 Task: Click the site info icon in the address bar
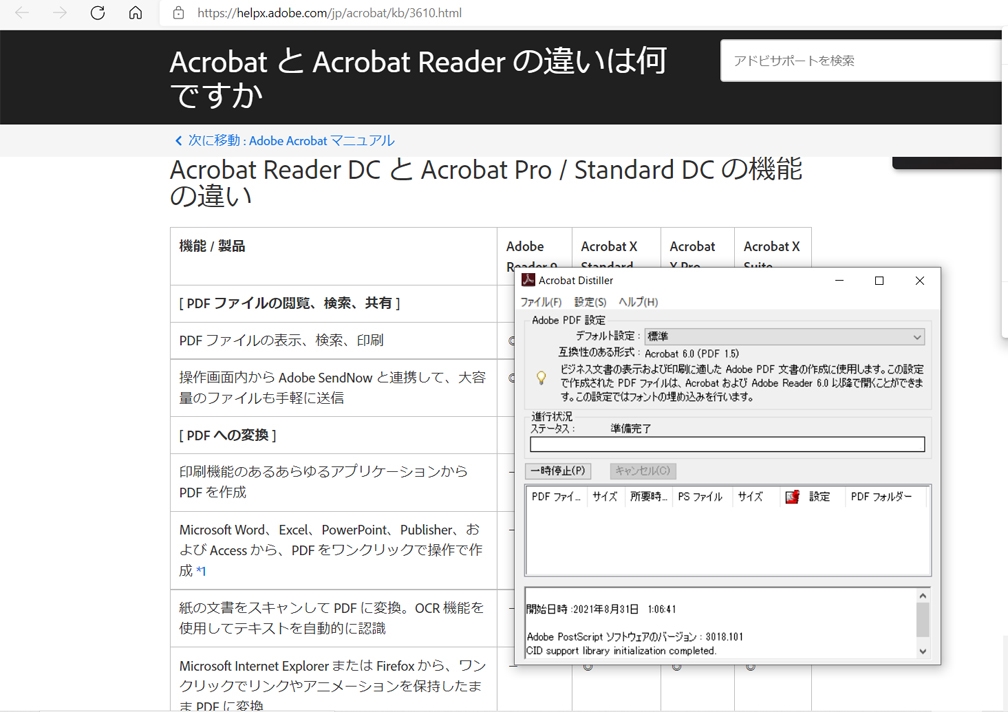coord(179,14)
